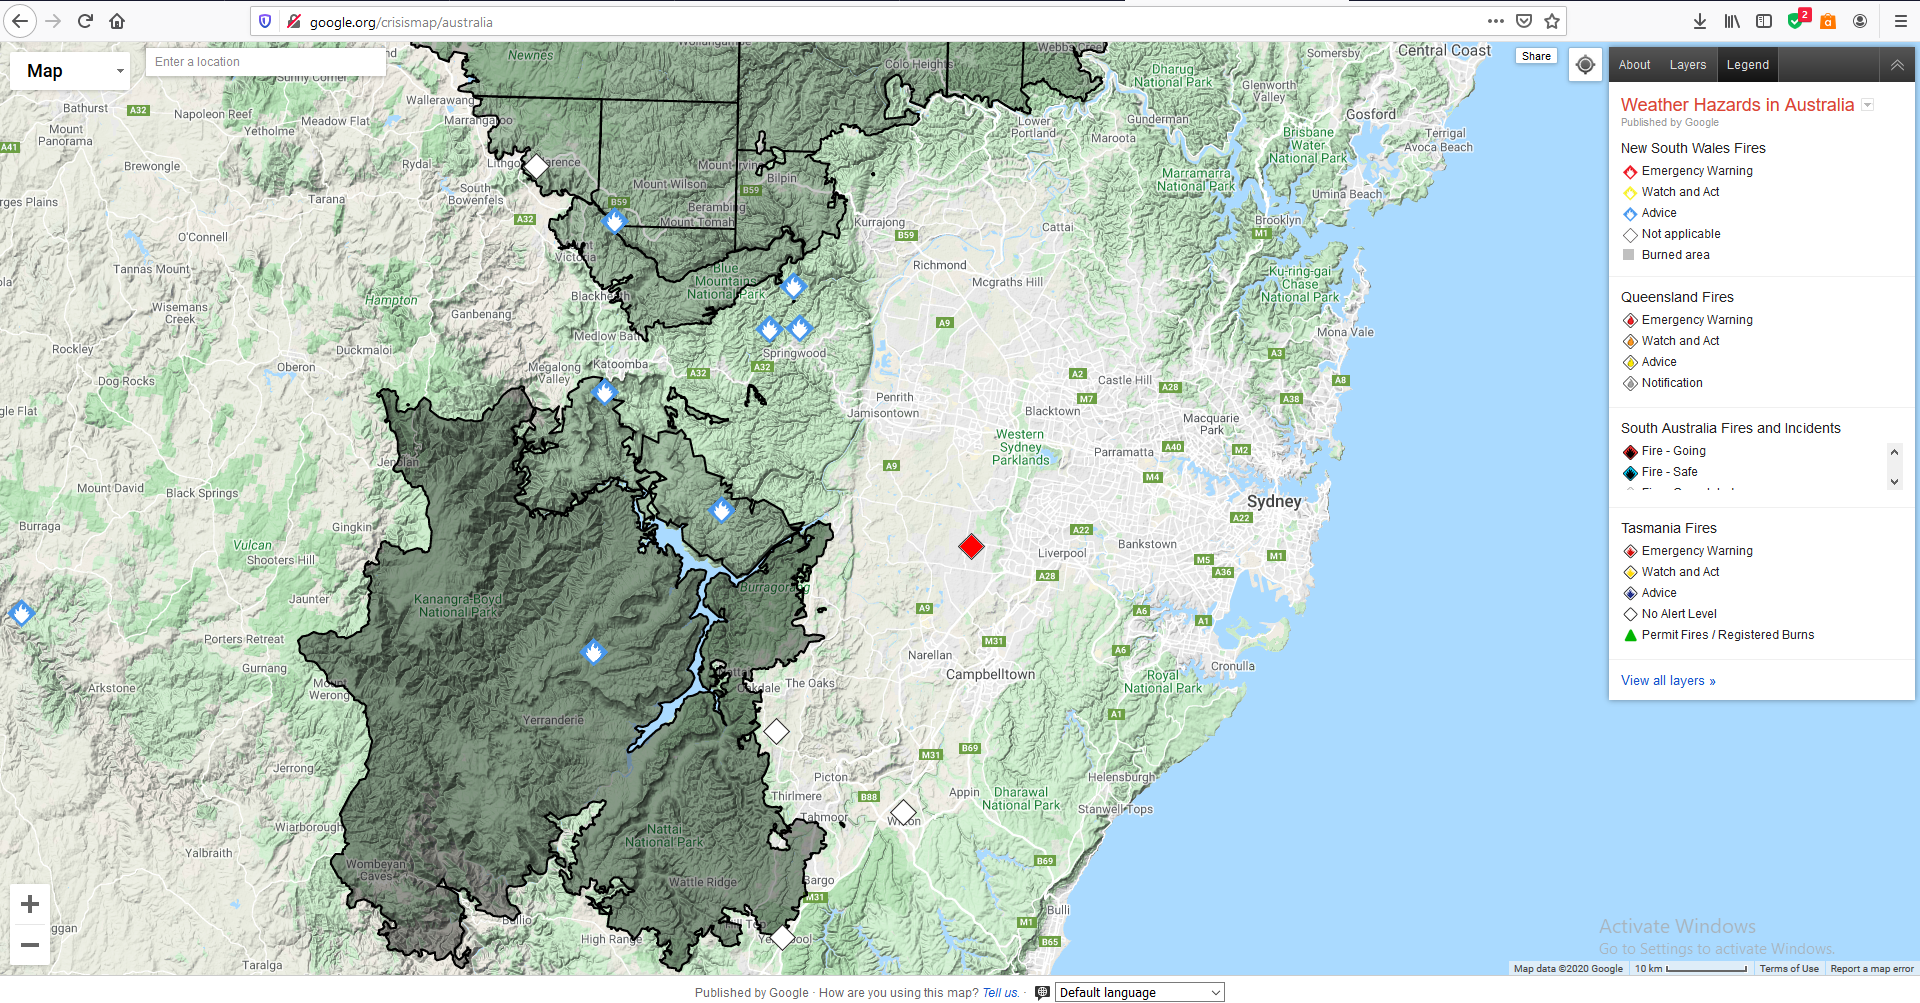Image resolution: width=1920 pixels, height=1003 pixels.
Task: Open the View all layers link
Action: pos(1668,681)
